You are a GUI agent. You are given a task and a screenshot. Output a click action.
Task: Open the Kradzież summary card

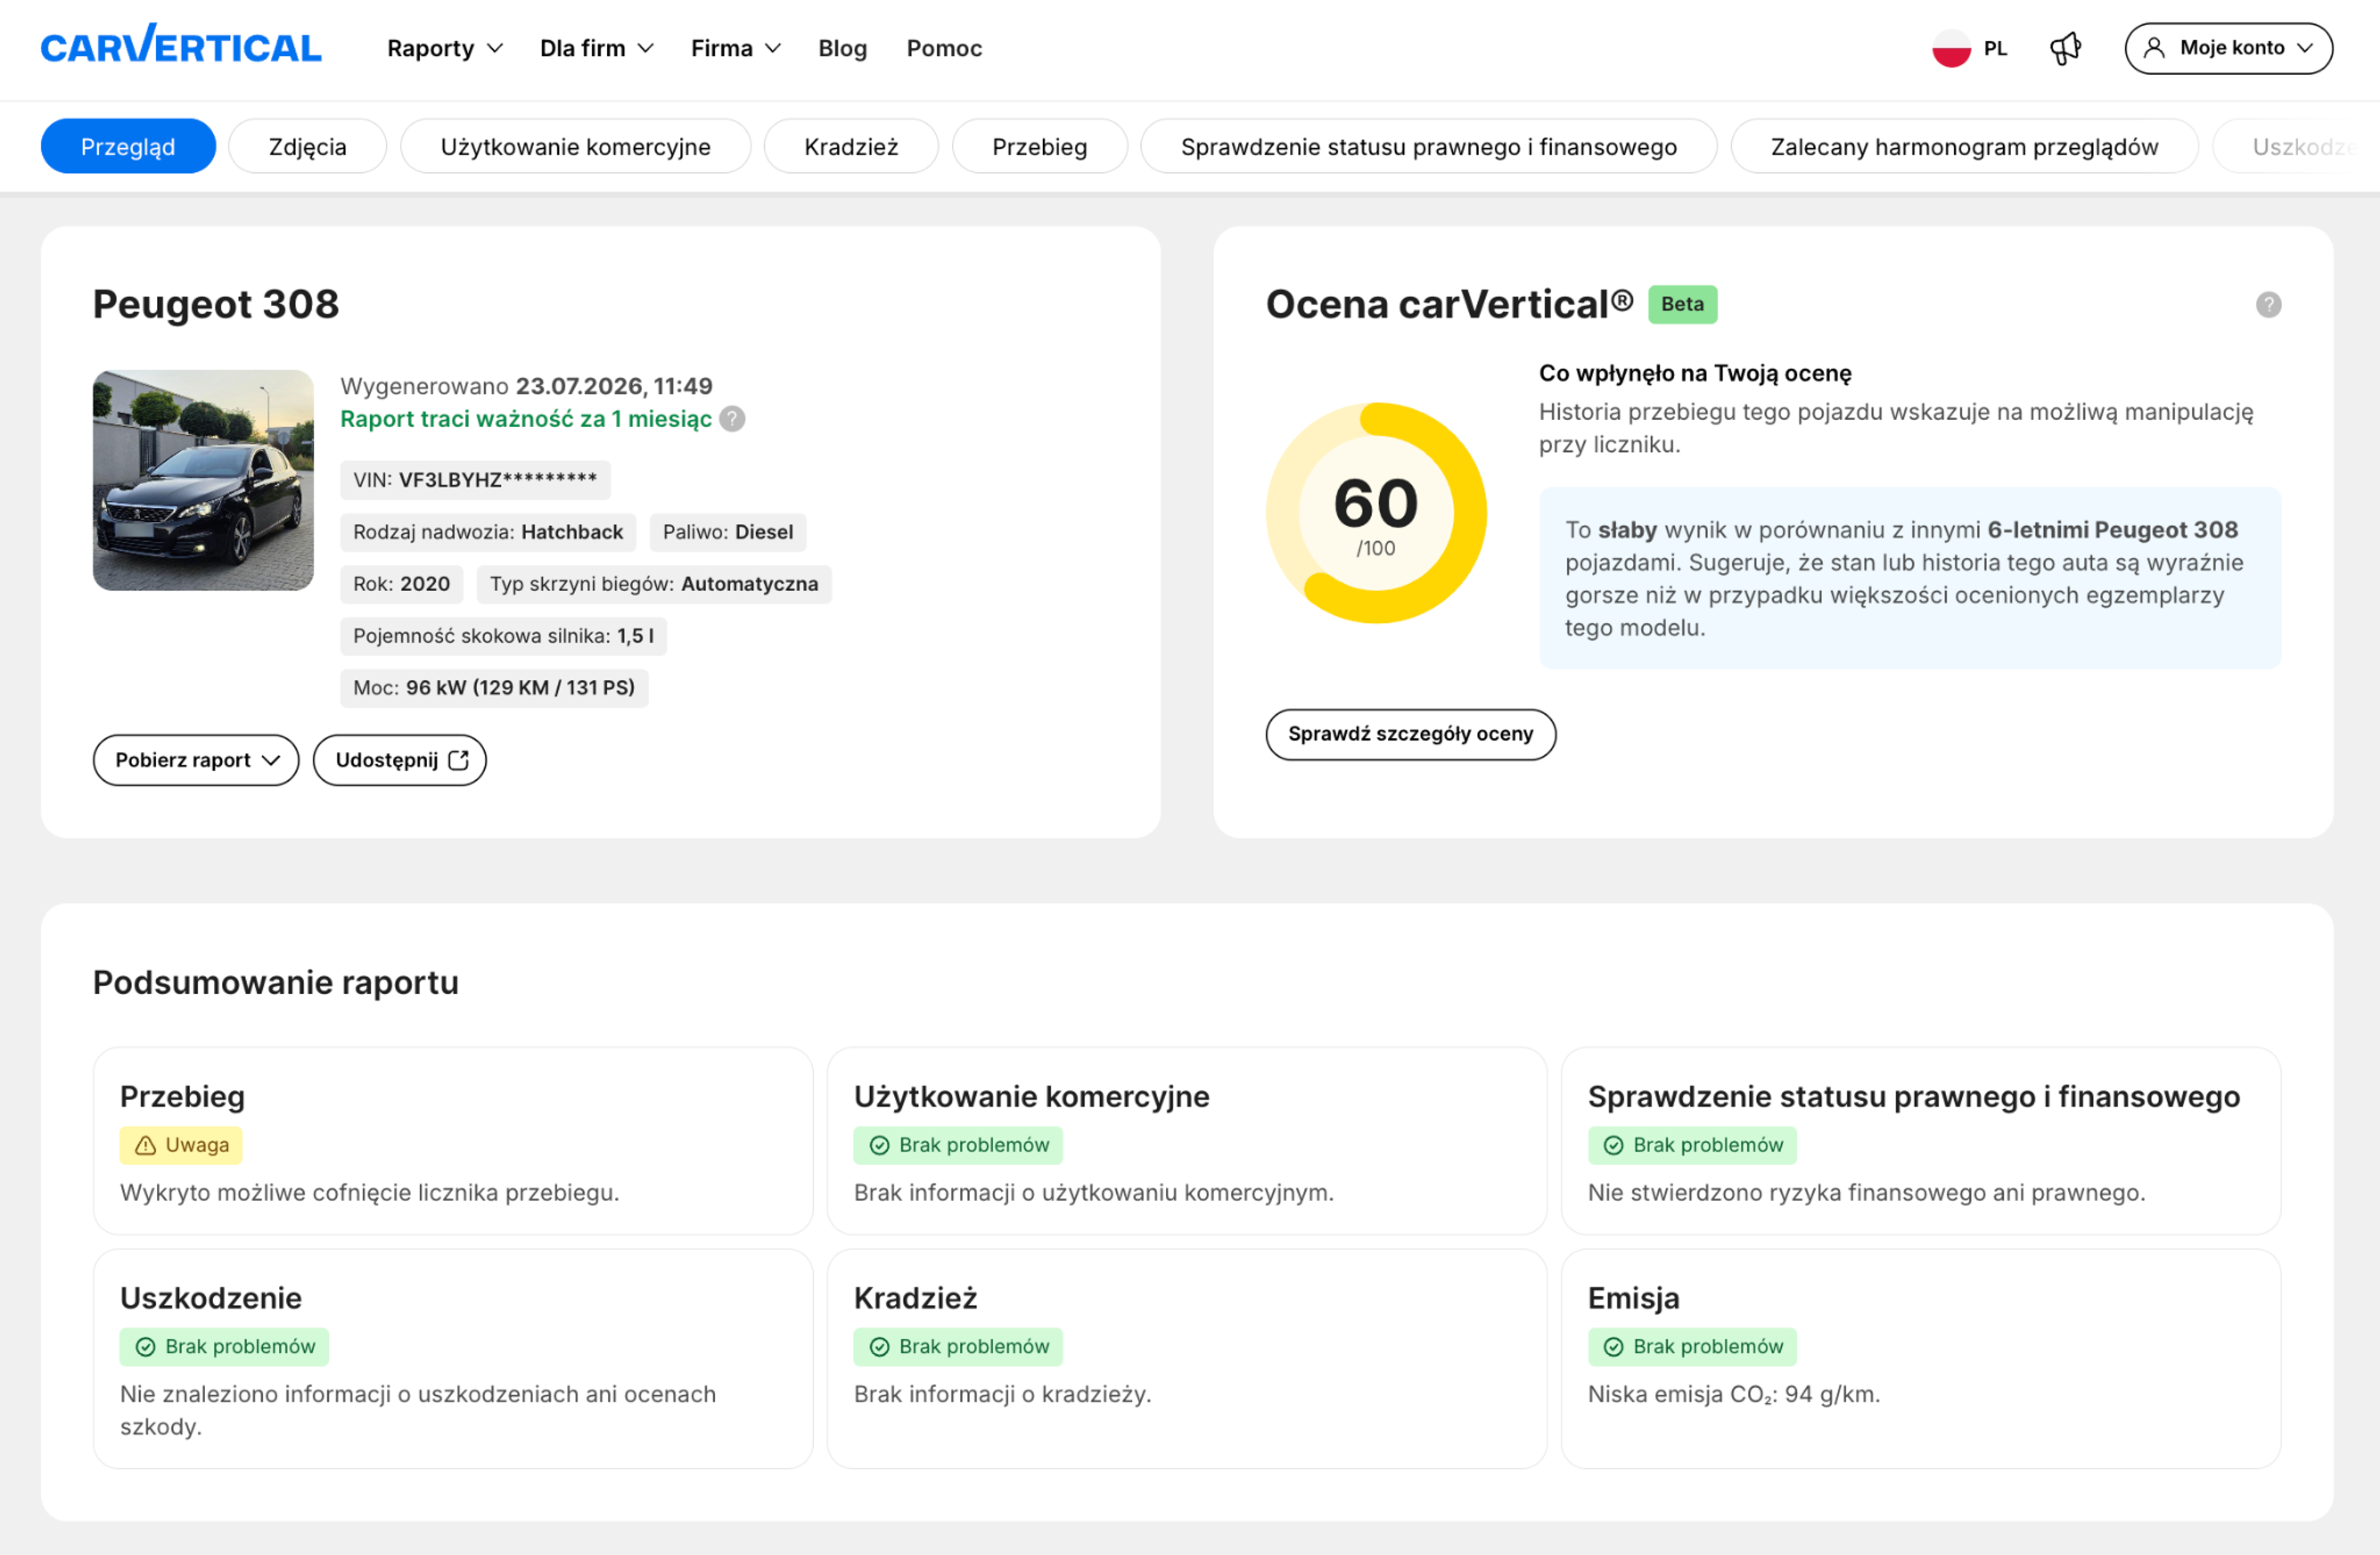click(1187, 1358)
